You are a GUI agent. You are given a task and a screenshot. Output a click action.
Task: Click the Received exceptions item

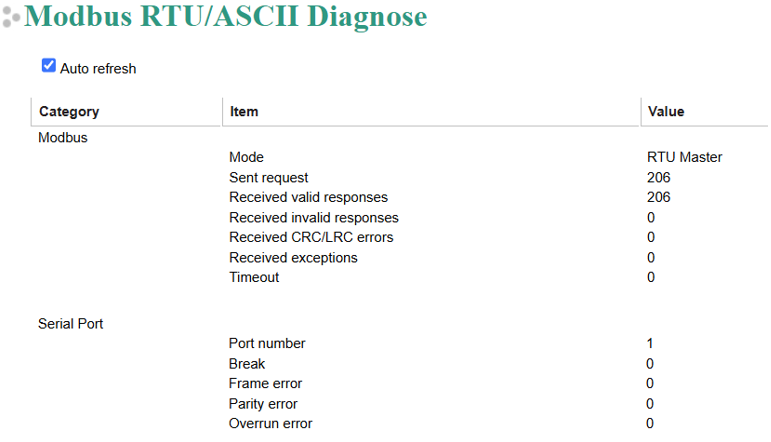pos(293,258)
